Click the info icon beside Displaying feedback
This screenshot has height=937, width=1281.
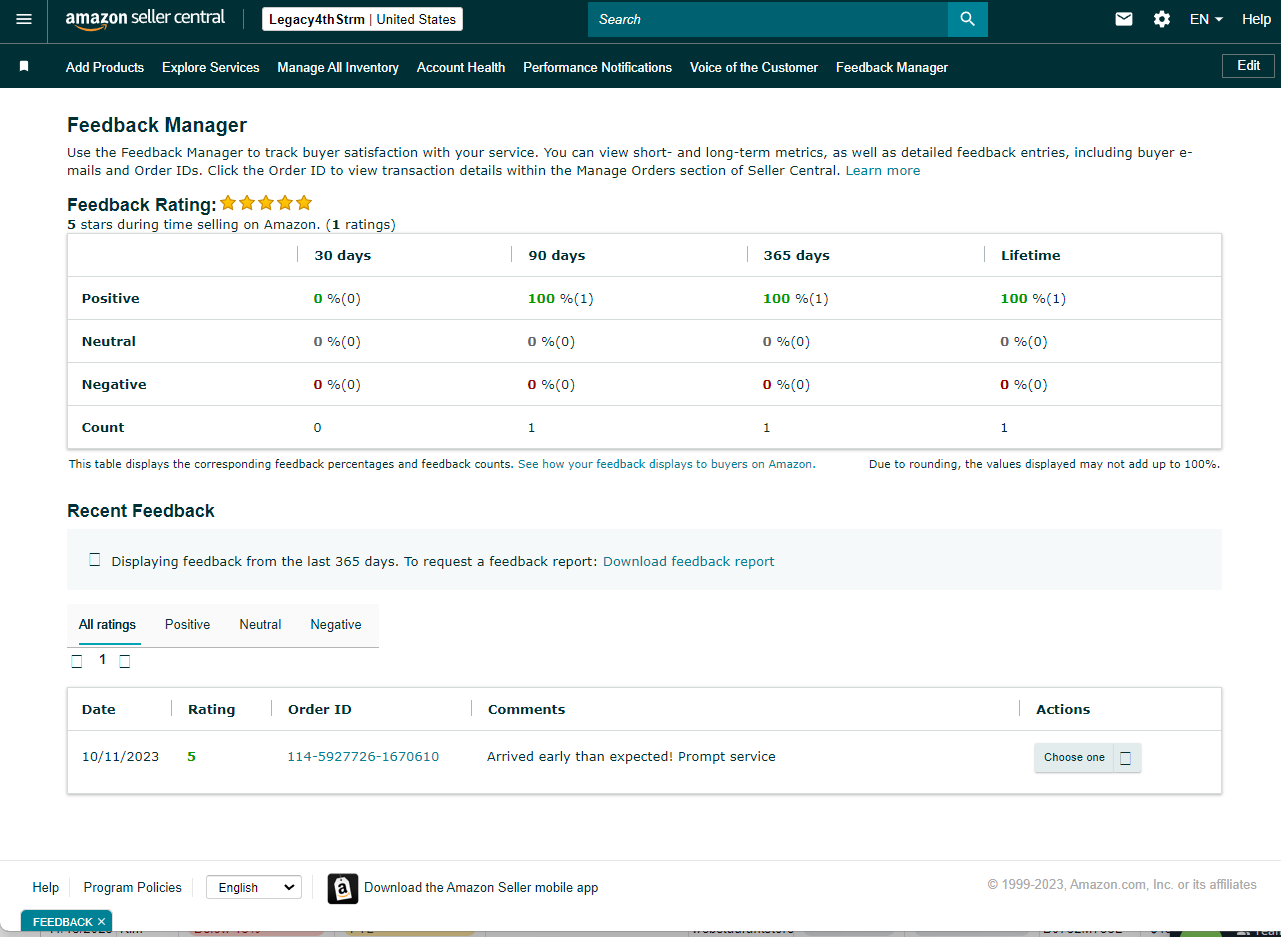coord(95,560)
